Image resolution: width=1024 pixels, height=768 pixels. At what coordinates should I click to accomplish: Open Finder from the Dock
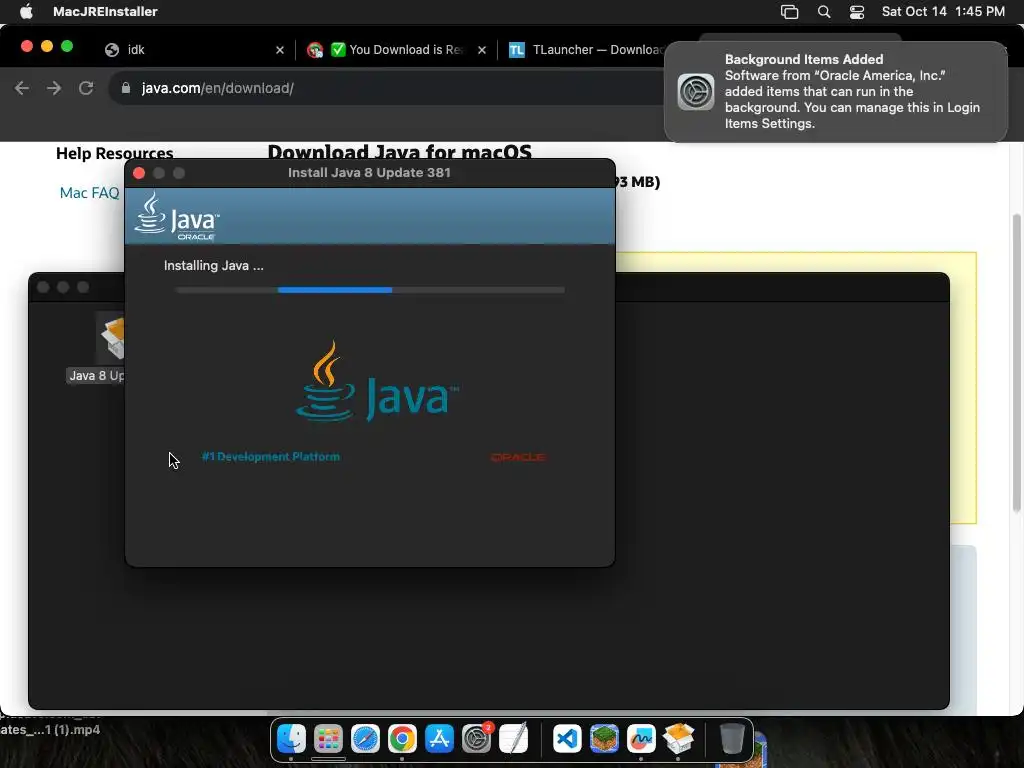[x=291, y=739]
